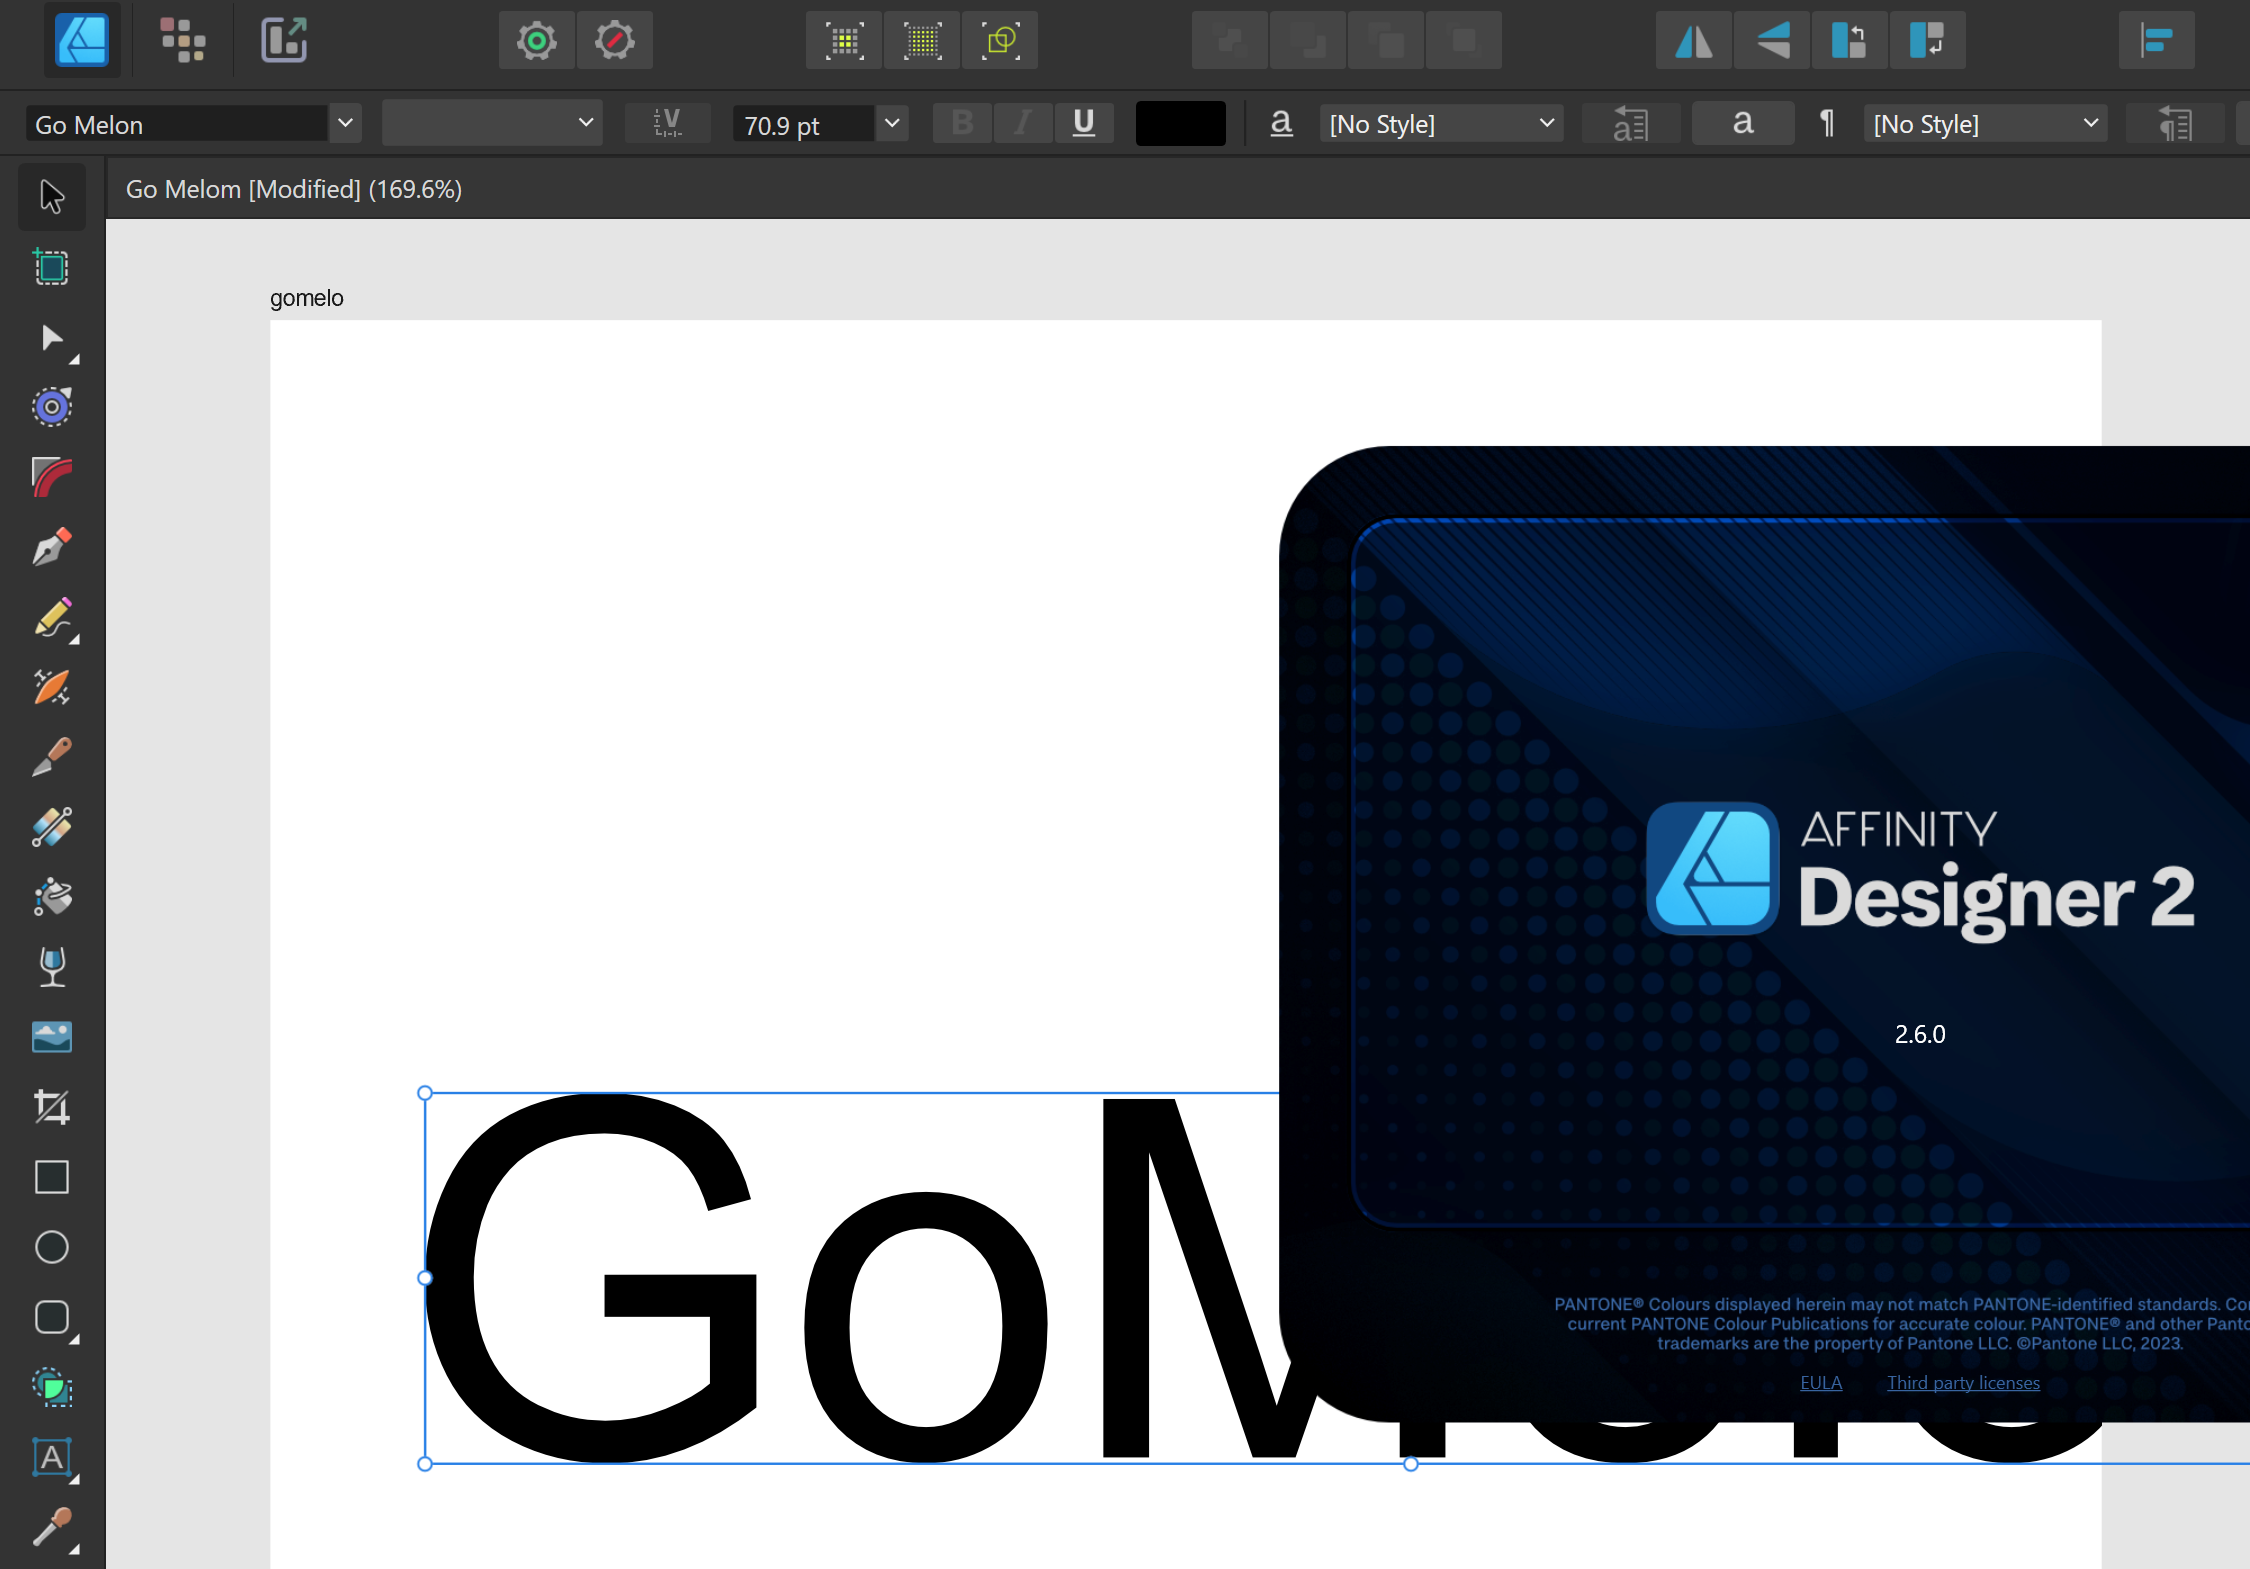Viewport: 2250px width, 1569px height.
Task: Select the Pen tool
Action: point(52,547)
